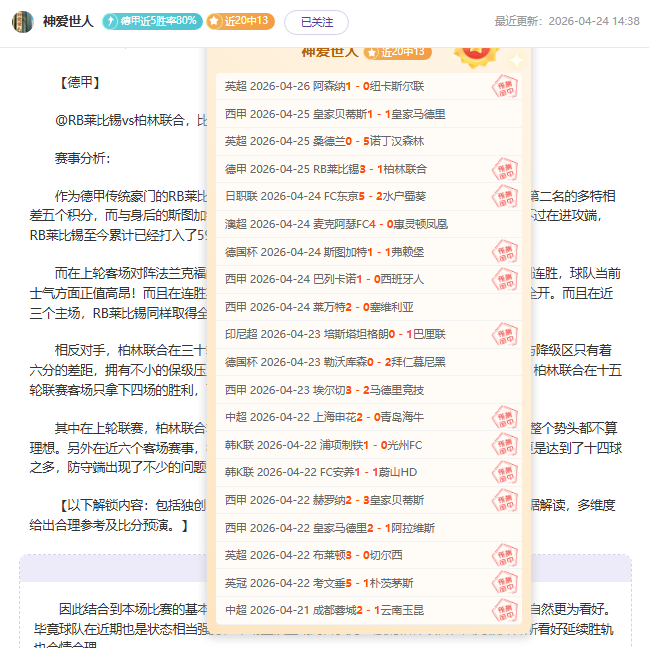Click hit stamp on 巴列卡诺 row
Image resolution: width=649 pixels, height=648 pixels.
coord(505,279)
